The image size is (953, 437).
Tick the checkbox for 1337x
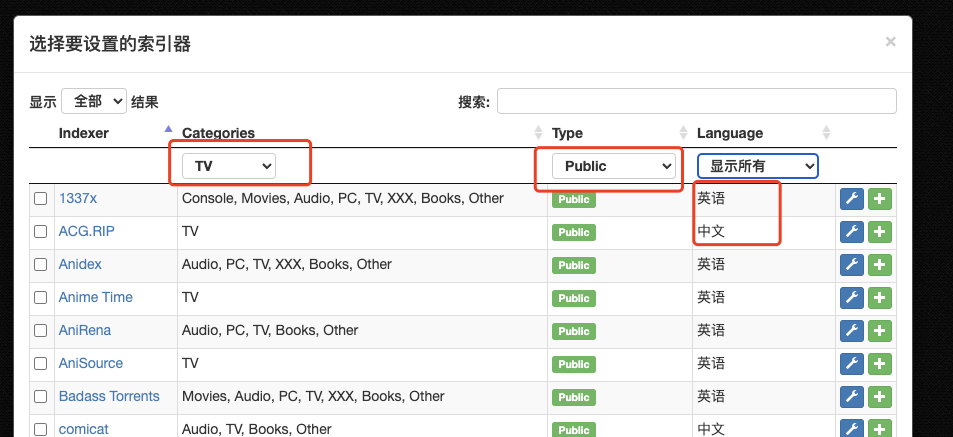(41, 199)
